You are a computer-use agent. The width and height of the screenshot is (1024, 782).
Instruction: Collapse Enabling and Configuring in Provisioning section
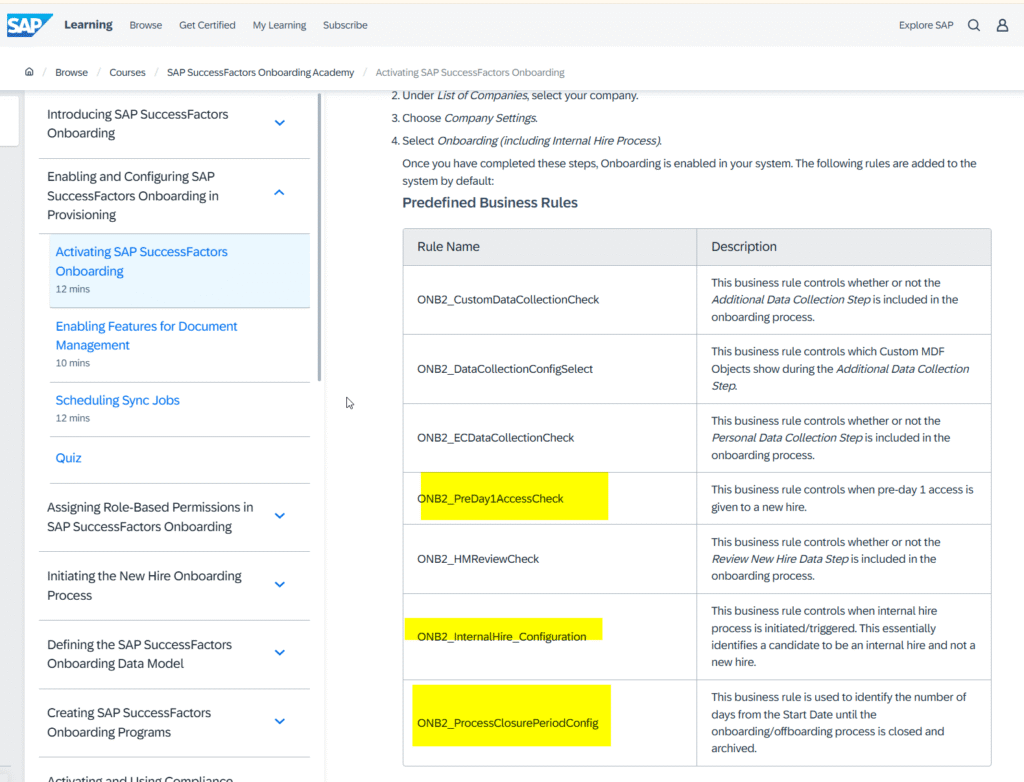click(x=280, y=192)
